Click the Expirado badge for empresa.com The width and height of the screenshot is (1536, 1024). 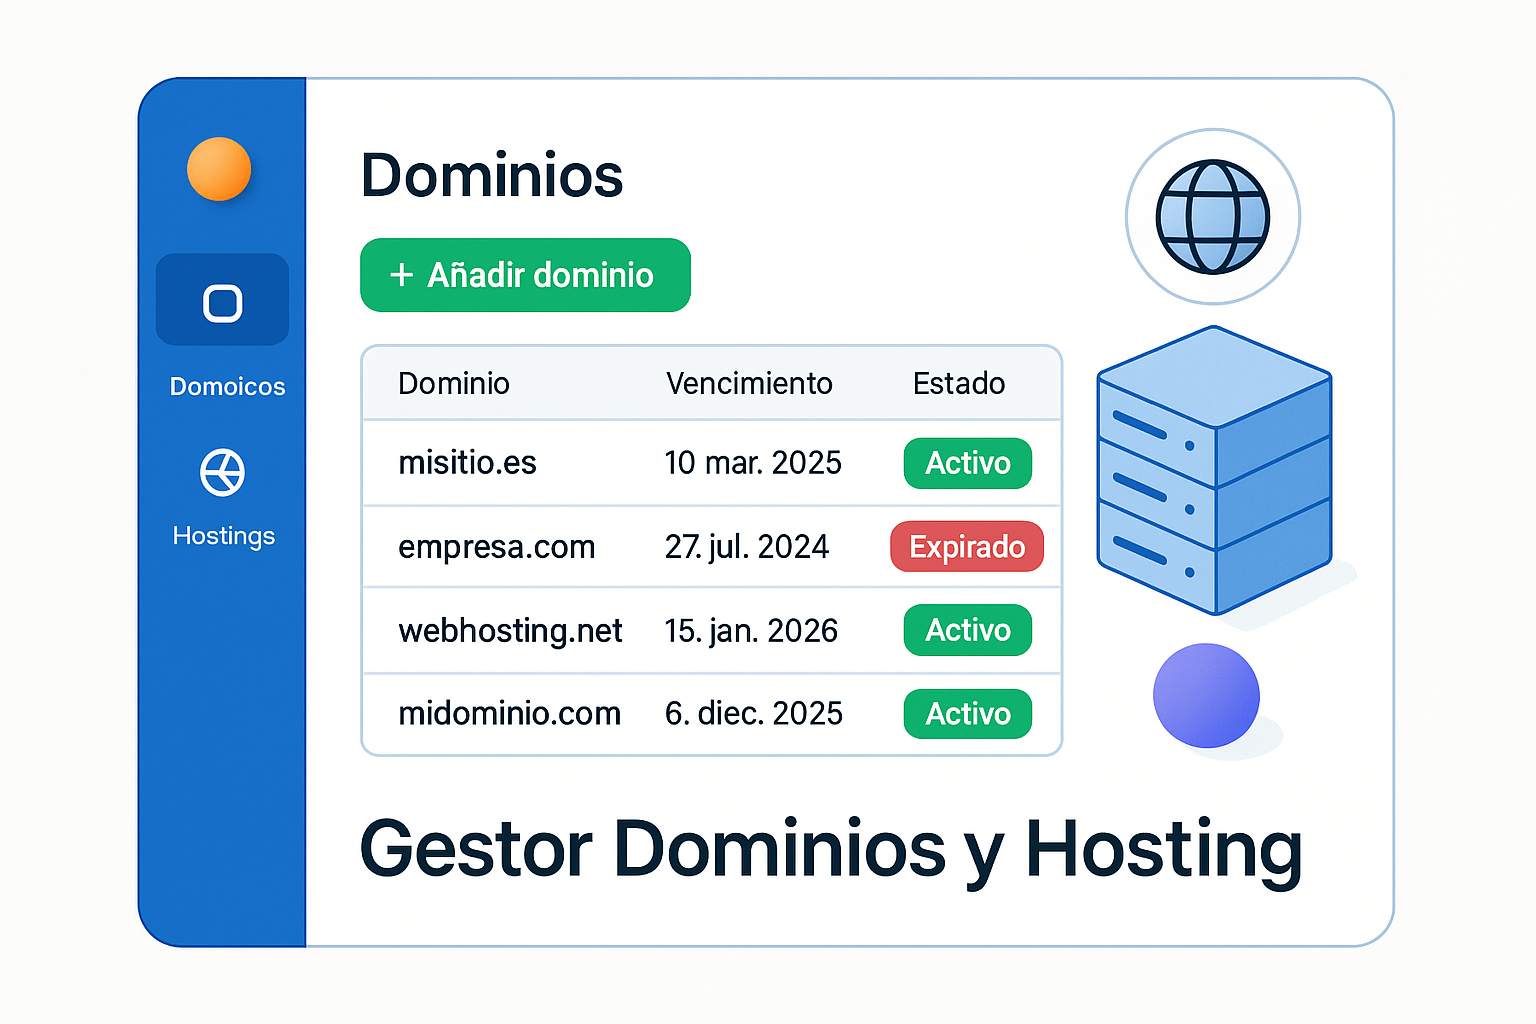coord(966,547)
